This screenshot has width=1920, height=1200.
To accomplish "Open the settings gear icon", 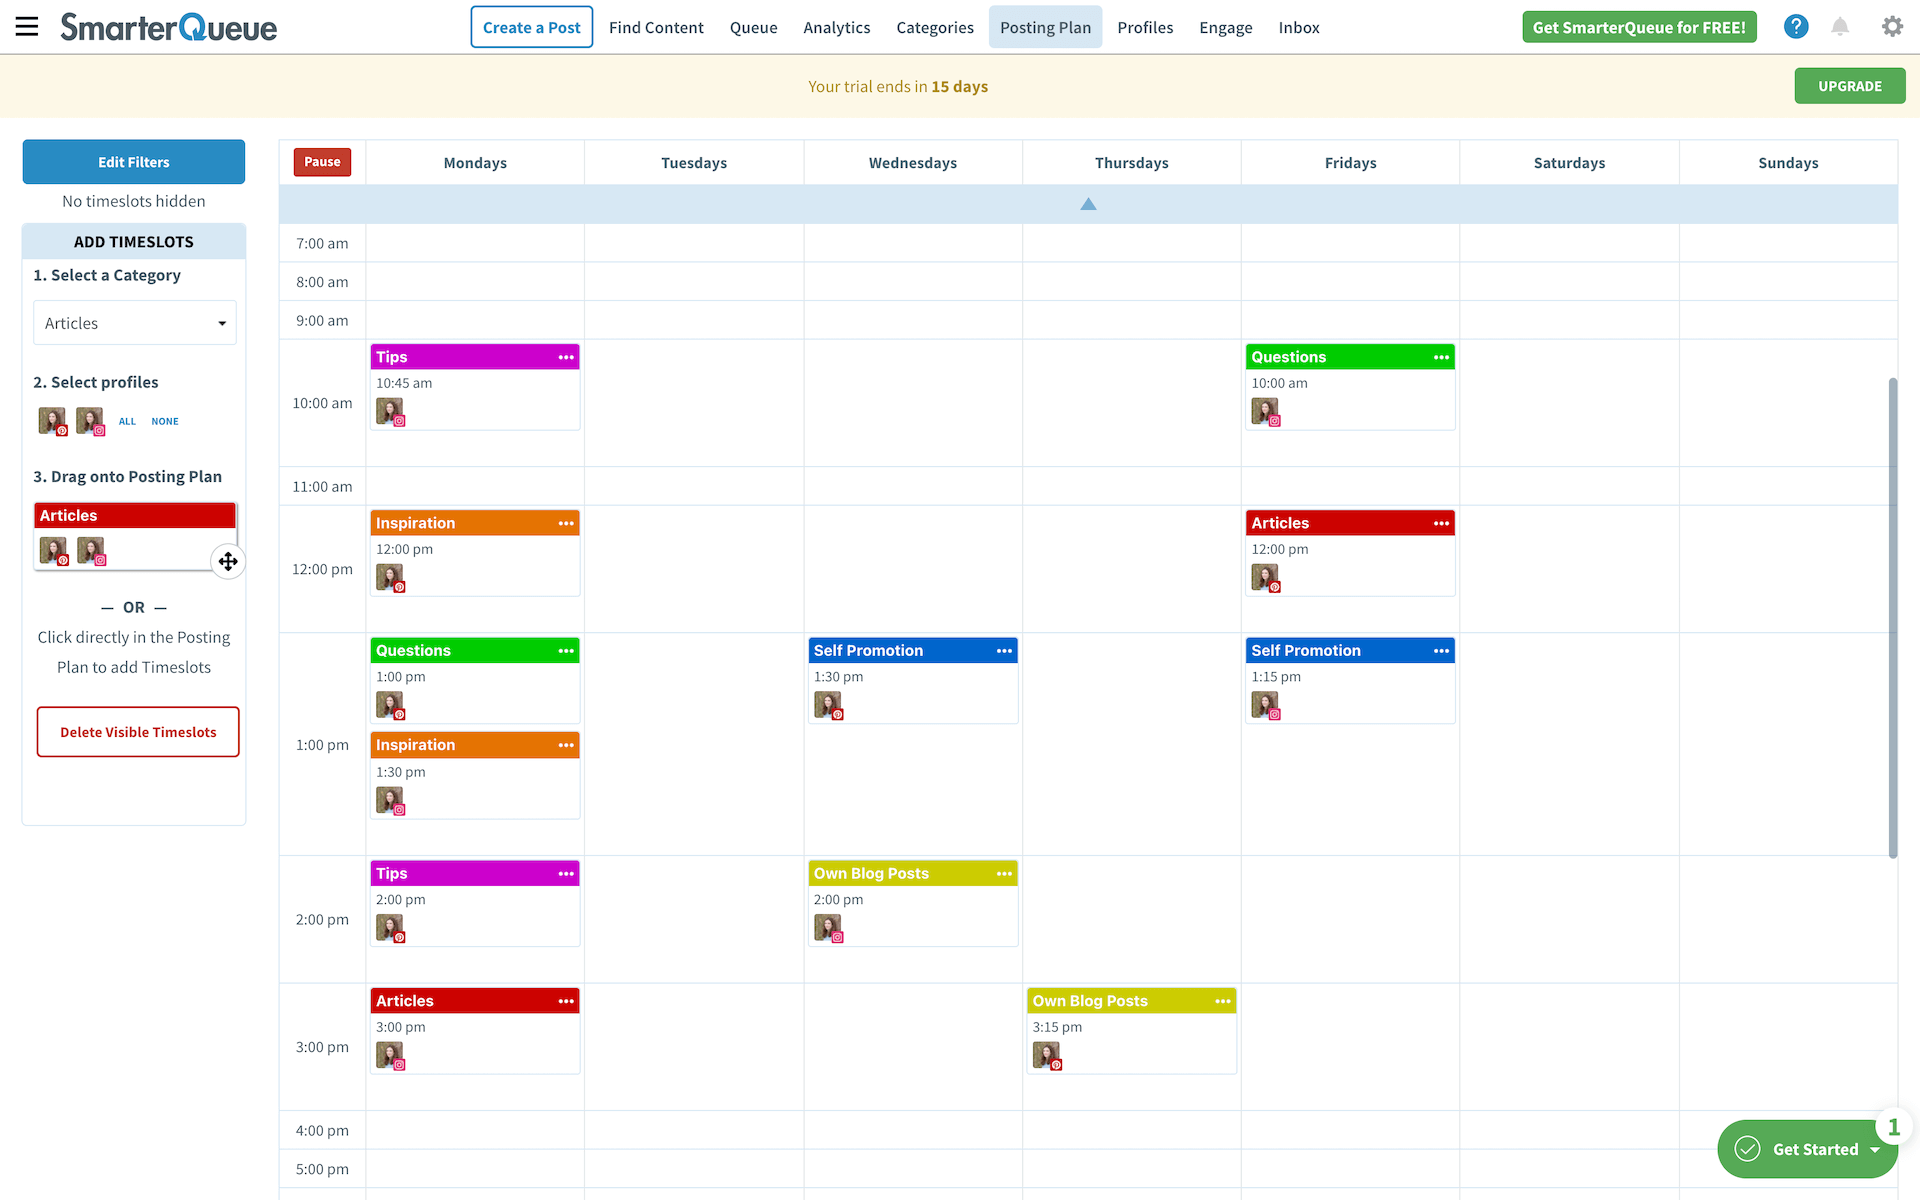I will pyautogui.click(x=1891, y=27).
